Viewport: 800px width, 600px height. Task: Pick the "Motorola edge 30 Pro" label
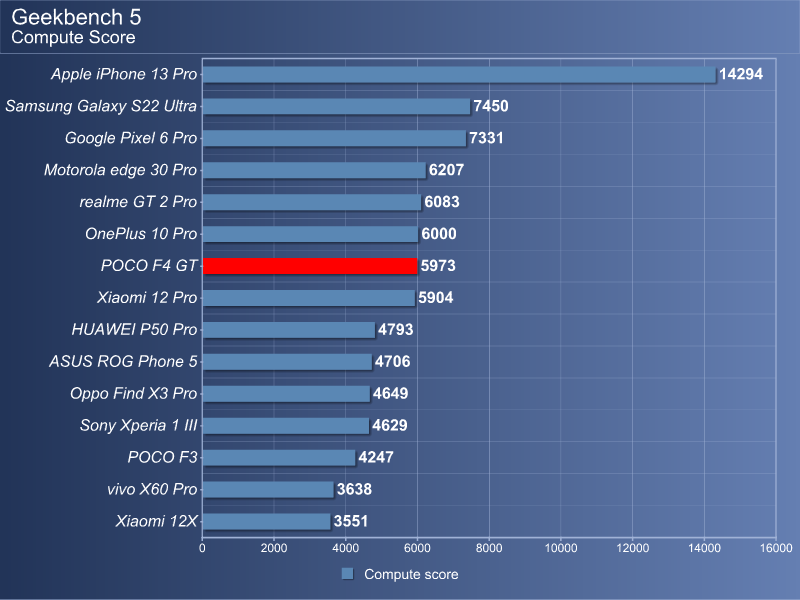[x=120, y=170]
